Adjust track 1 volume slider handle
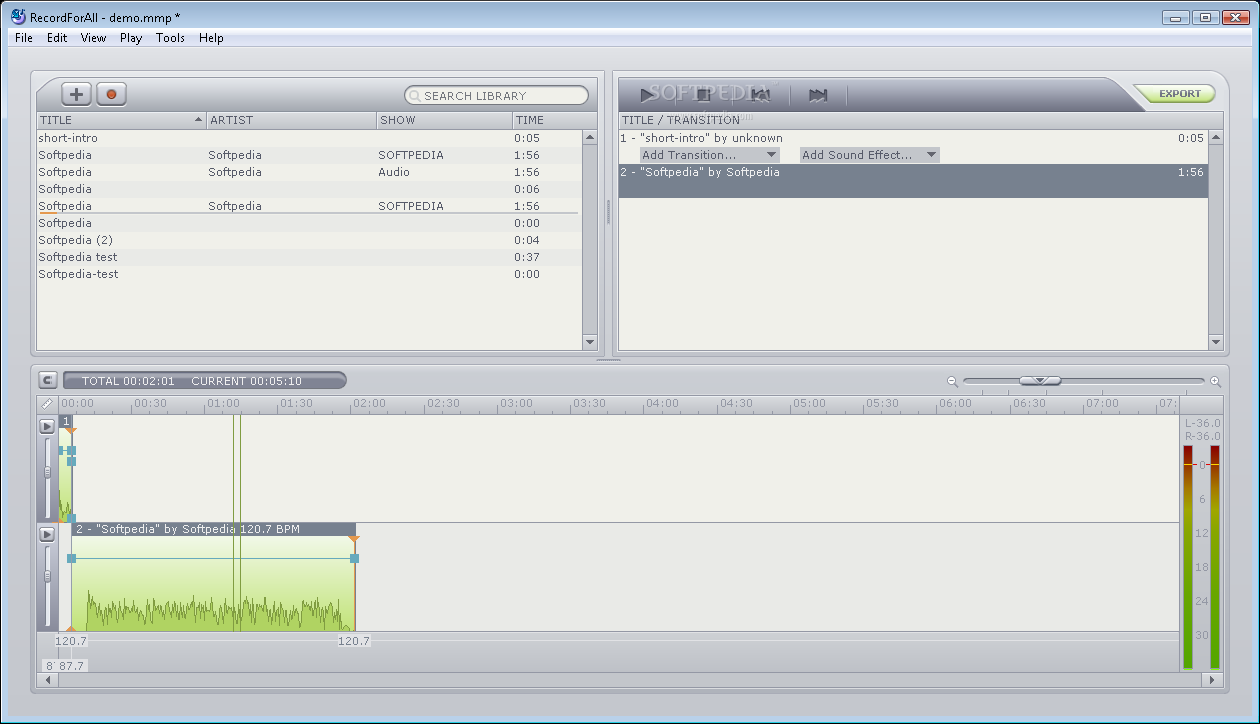 pyautogui.click(x=47, y=471)
